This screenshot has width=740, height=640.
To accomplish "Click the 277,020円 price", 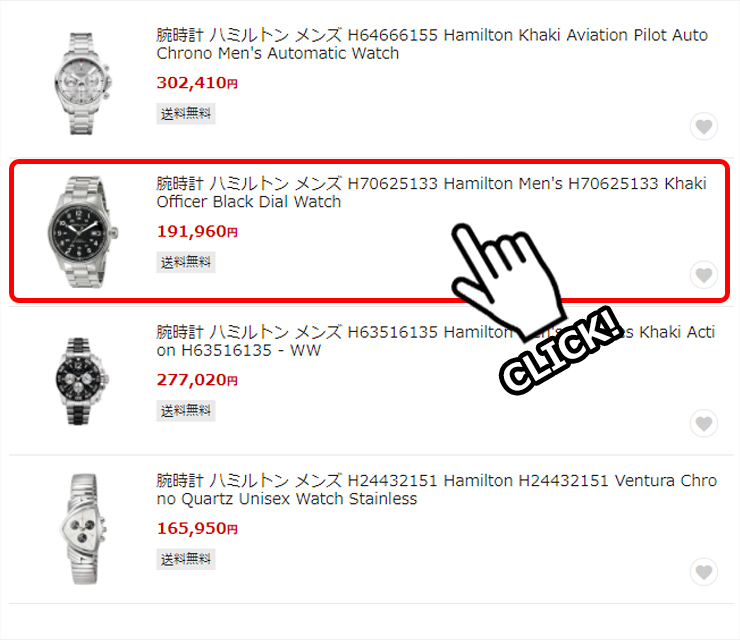I will (197, 380).
